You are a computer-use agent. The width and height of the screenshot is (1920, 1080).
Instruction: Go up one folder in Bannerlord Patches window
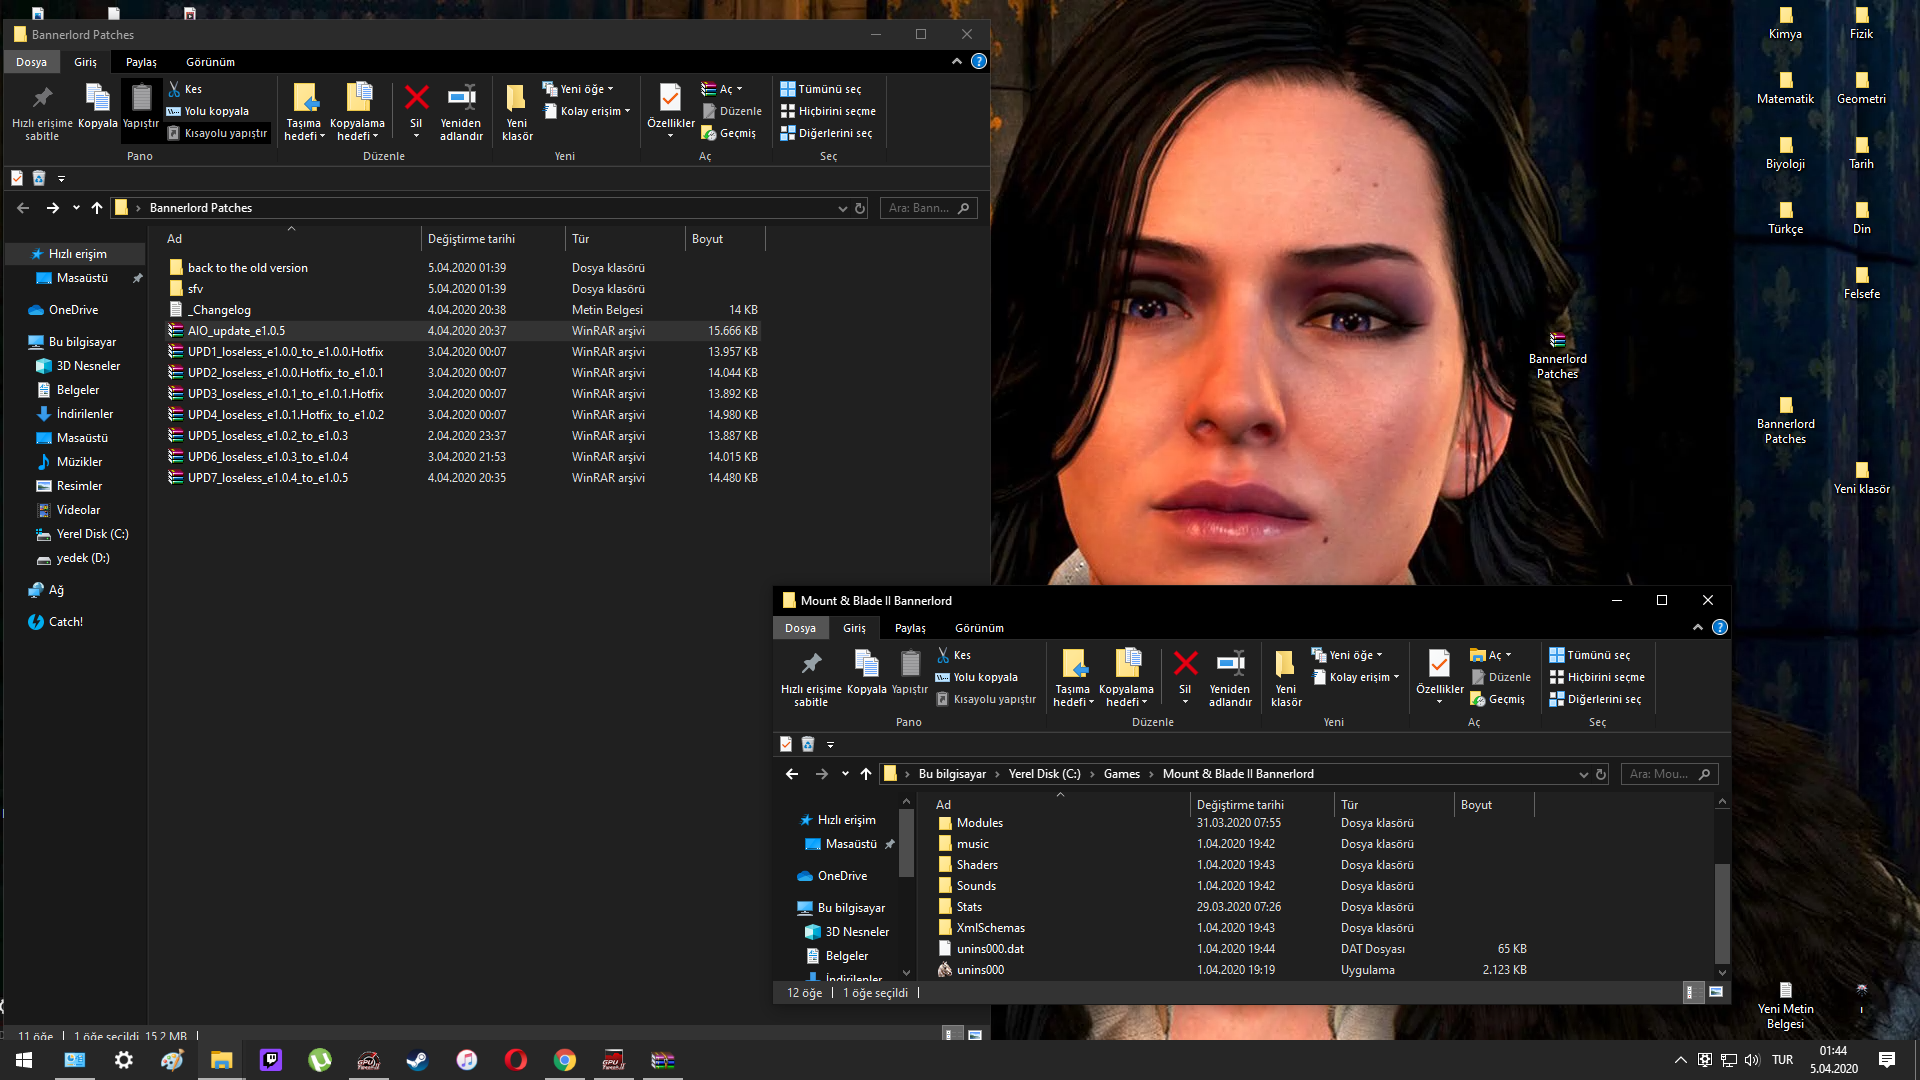tap(97, 208)
